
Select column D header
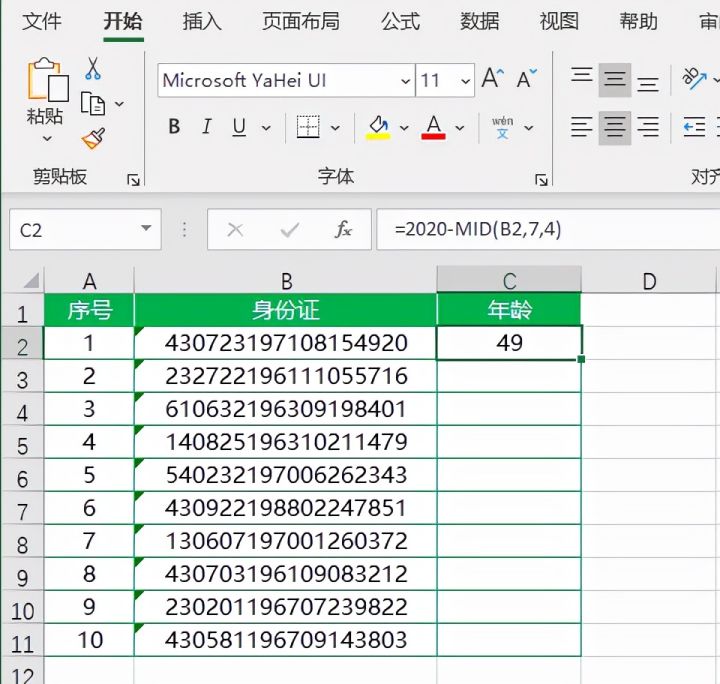click(x=649, y=281)
